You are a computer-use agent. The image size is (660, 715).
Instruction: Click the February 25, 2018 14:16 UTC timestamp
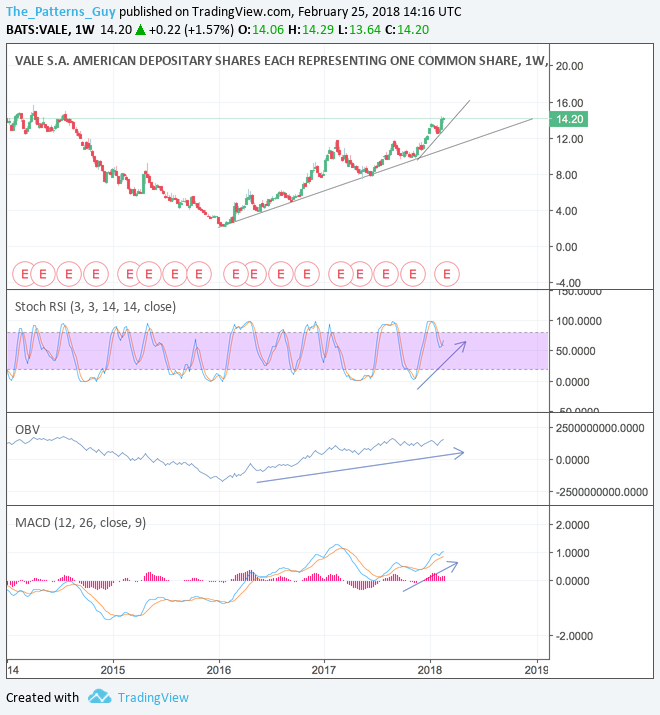click(379, 11)
